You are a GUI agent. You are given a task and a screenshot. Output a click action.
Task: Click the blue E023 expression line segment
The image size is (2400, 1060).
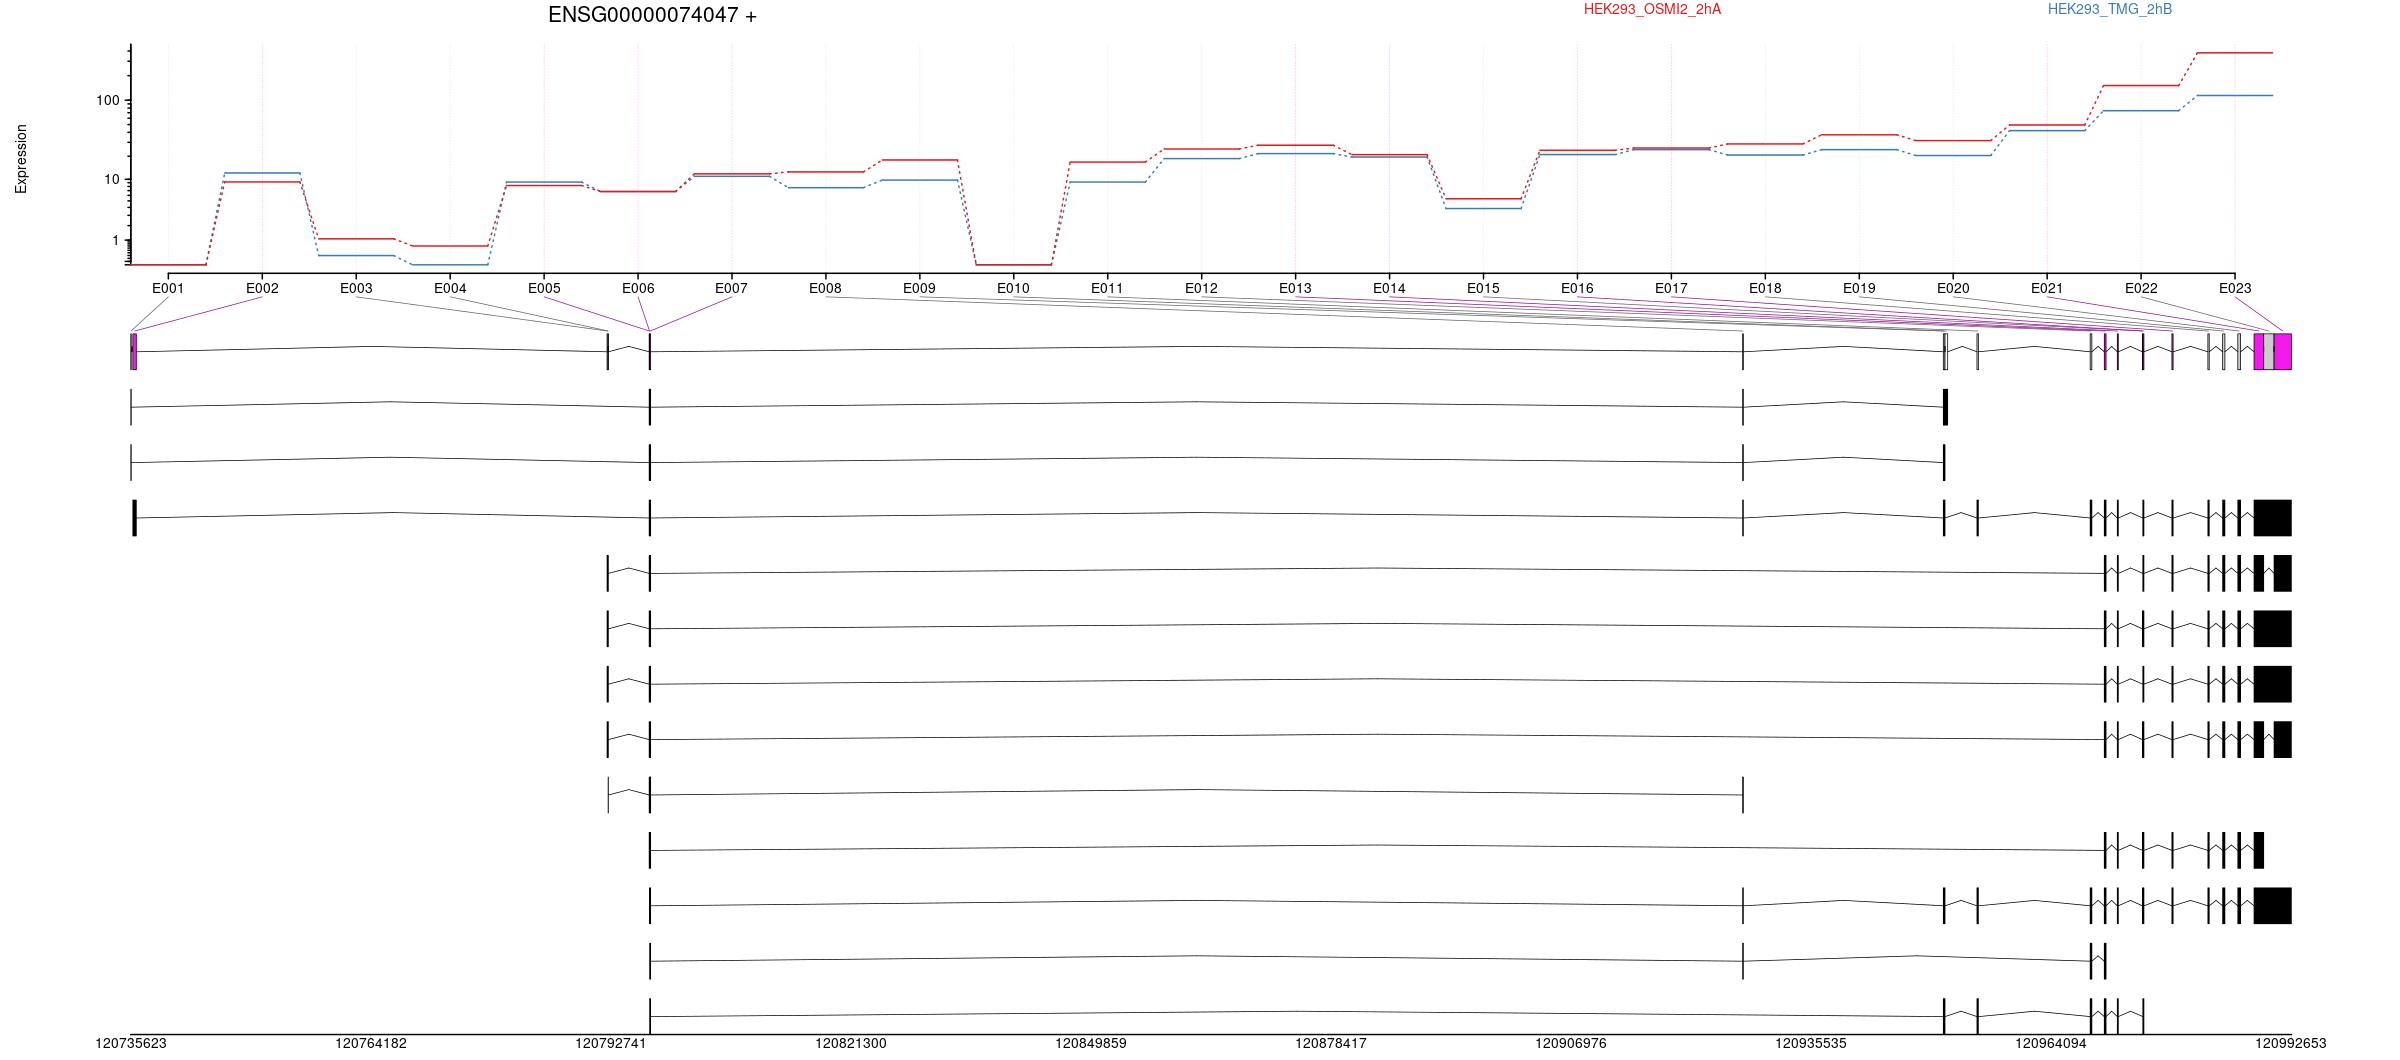[2235, 95]
